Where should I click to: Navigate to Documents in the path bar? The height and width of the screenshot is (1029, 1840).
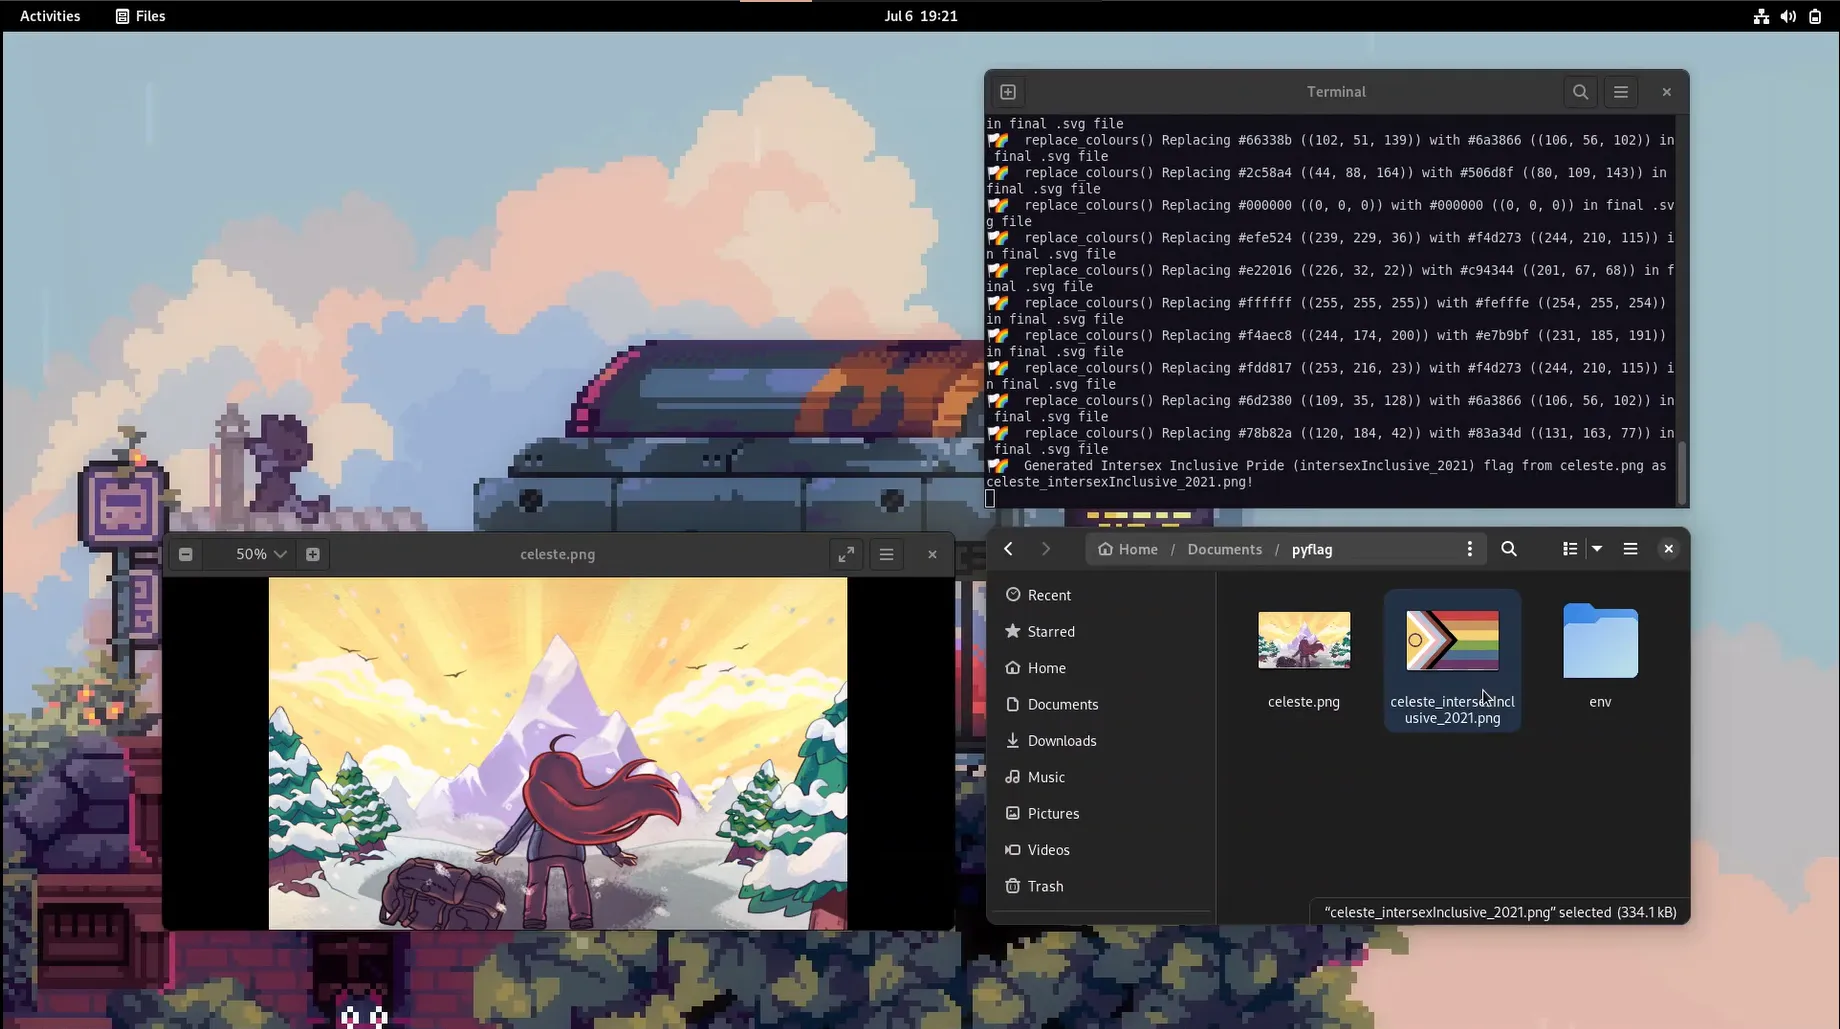tap(1224, 549)
